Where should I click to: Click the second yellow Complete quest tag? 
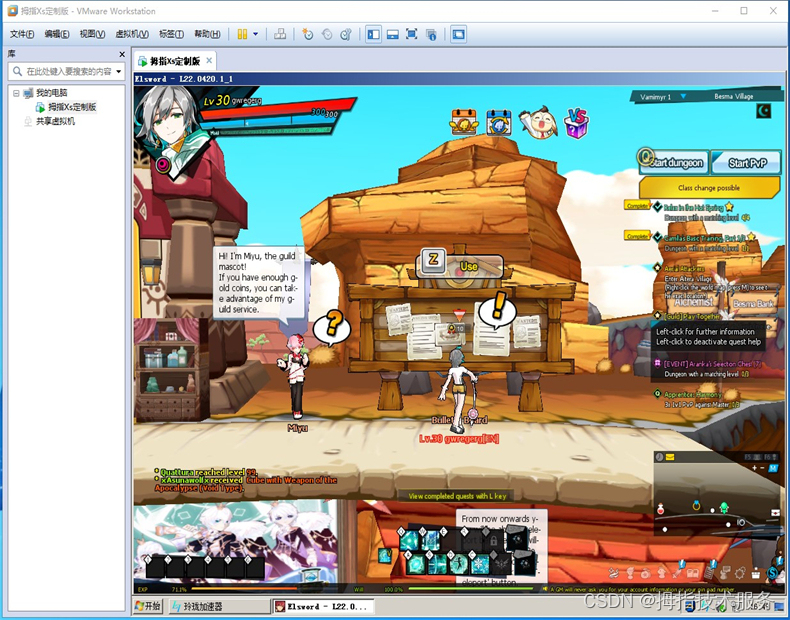pos(637,235)
